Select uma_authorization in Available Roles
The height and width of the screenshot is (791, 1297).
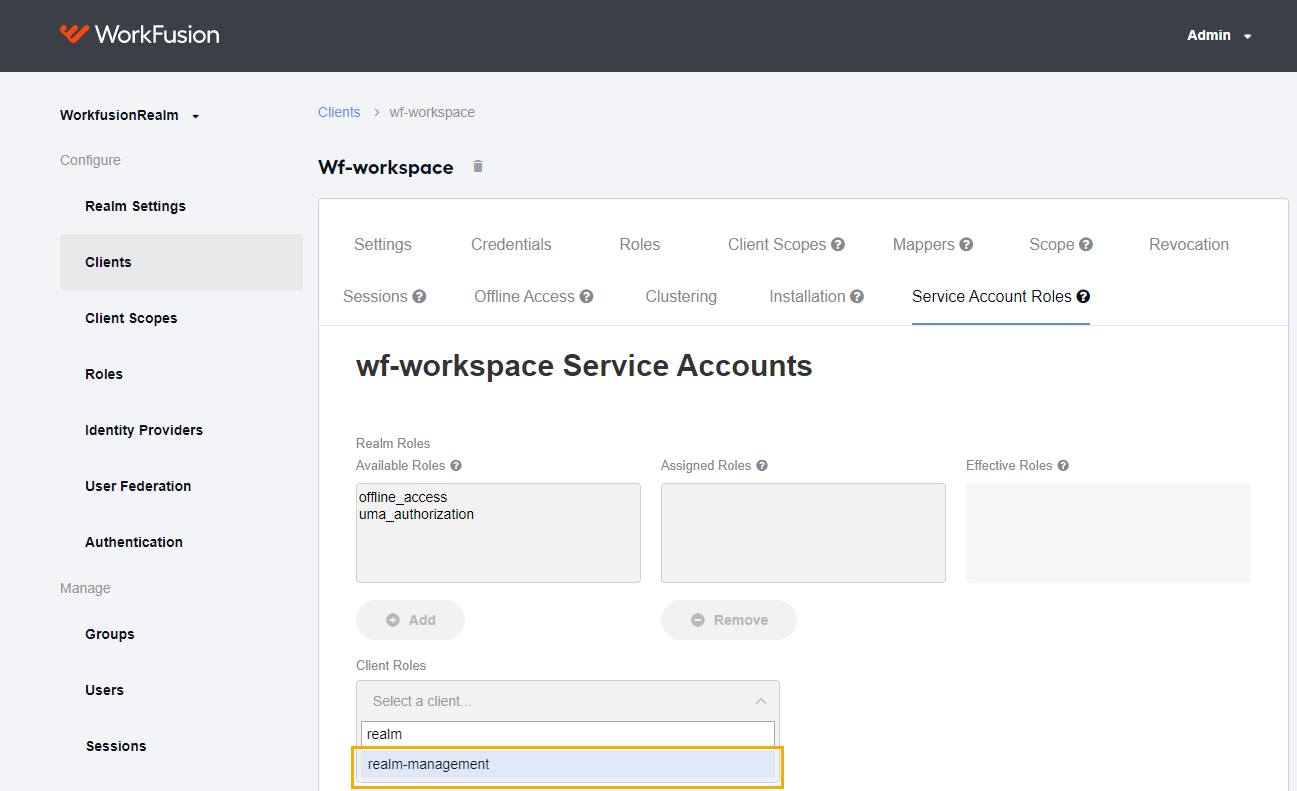416,514
